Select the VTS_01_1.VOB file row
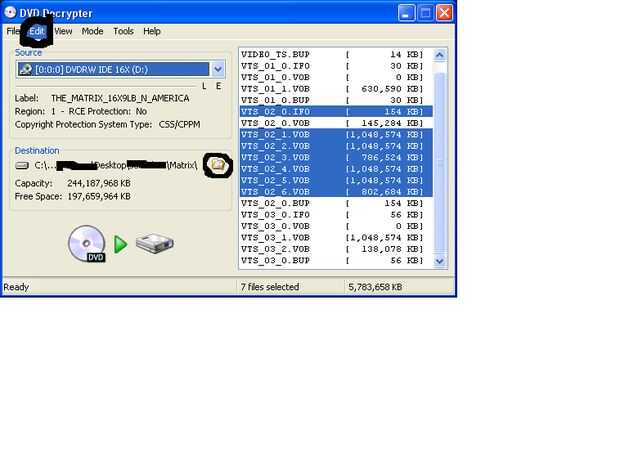Viewport: 620px width, 466px height. [336, 89]
